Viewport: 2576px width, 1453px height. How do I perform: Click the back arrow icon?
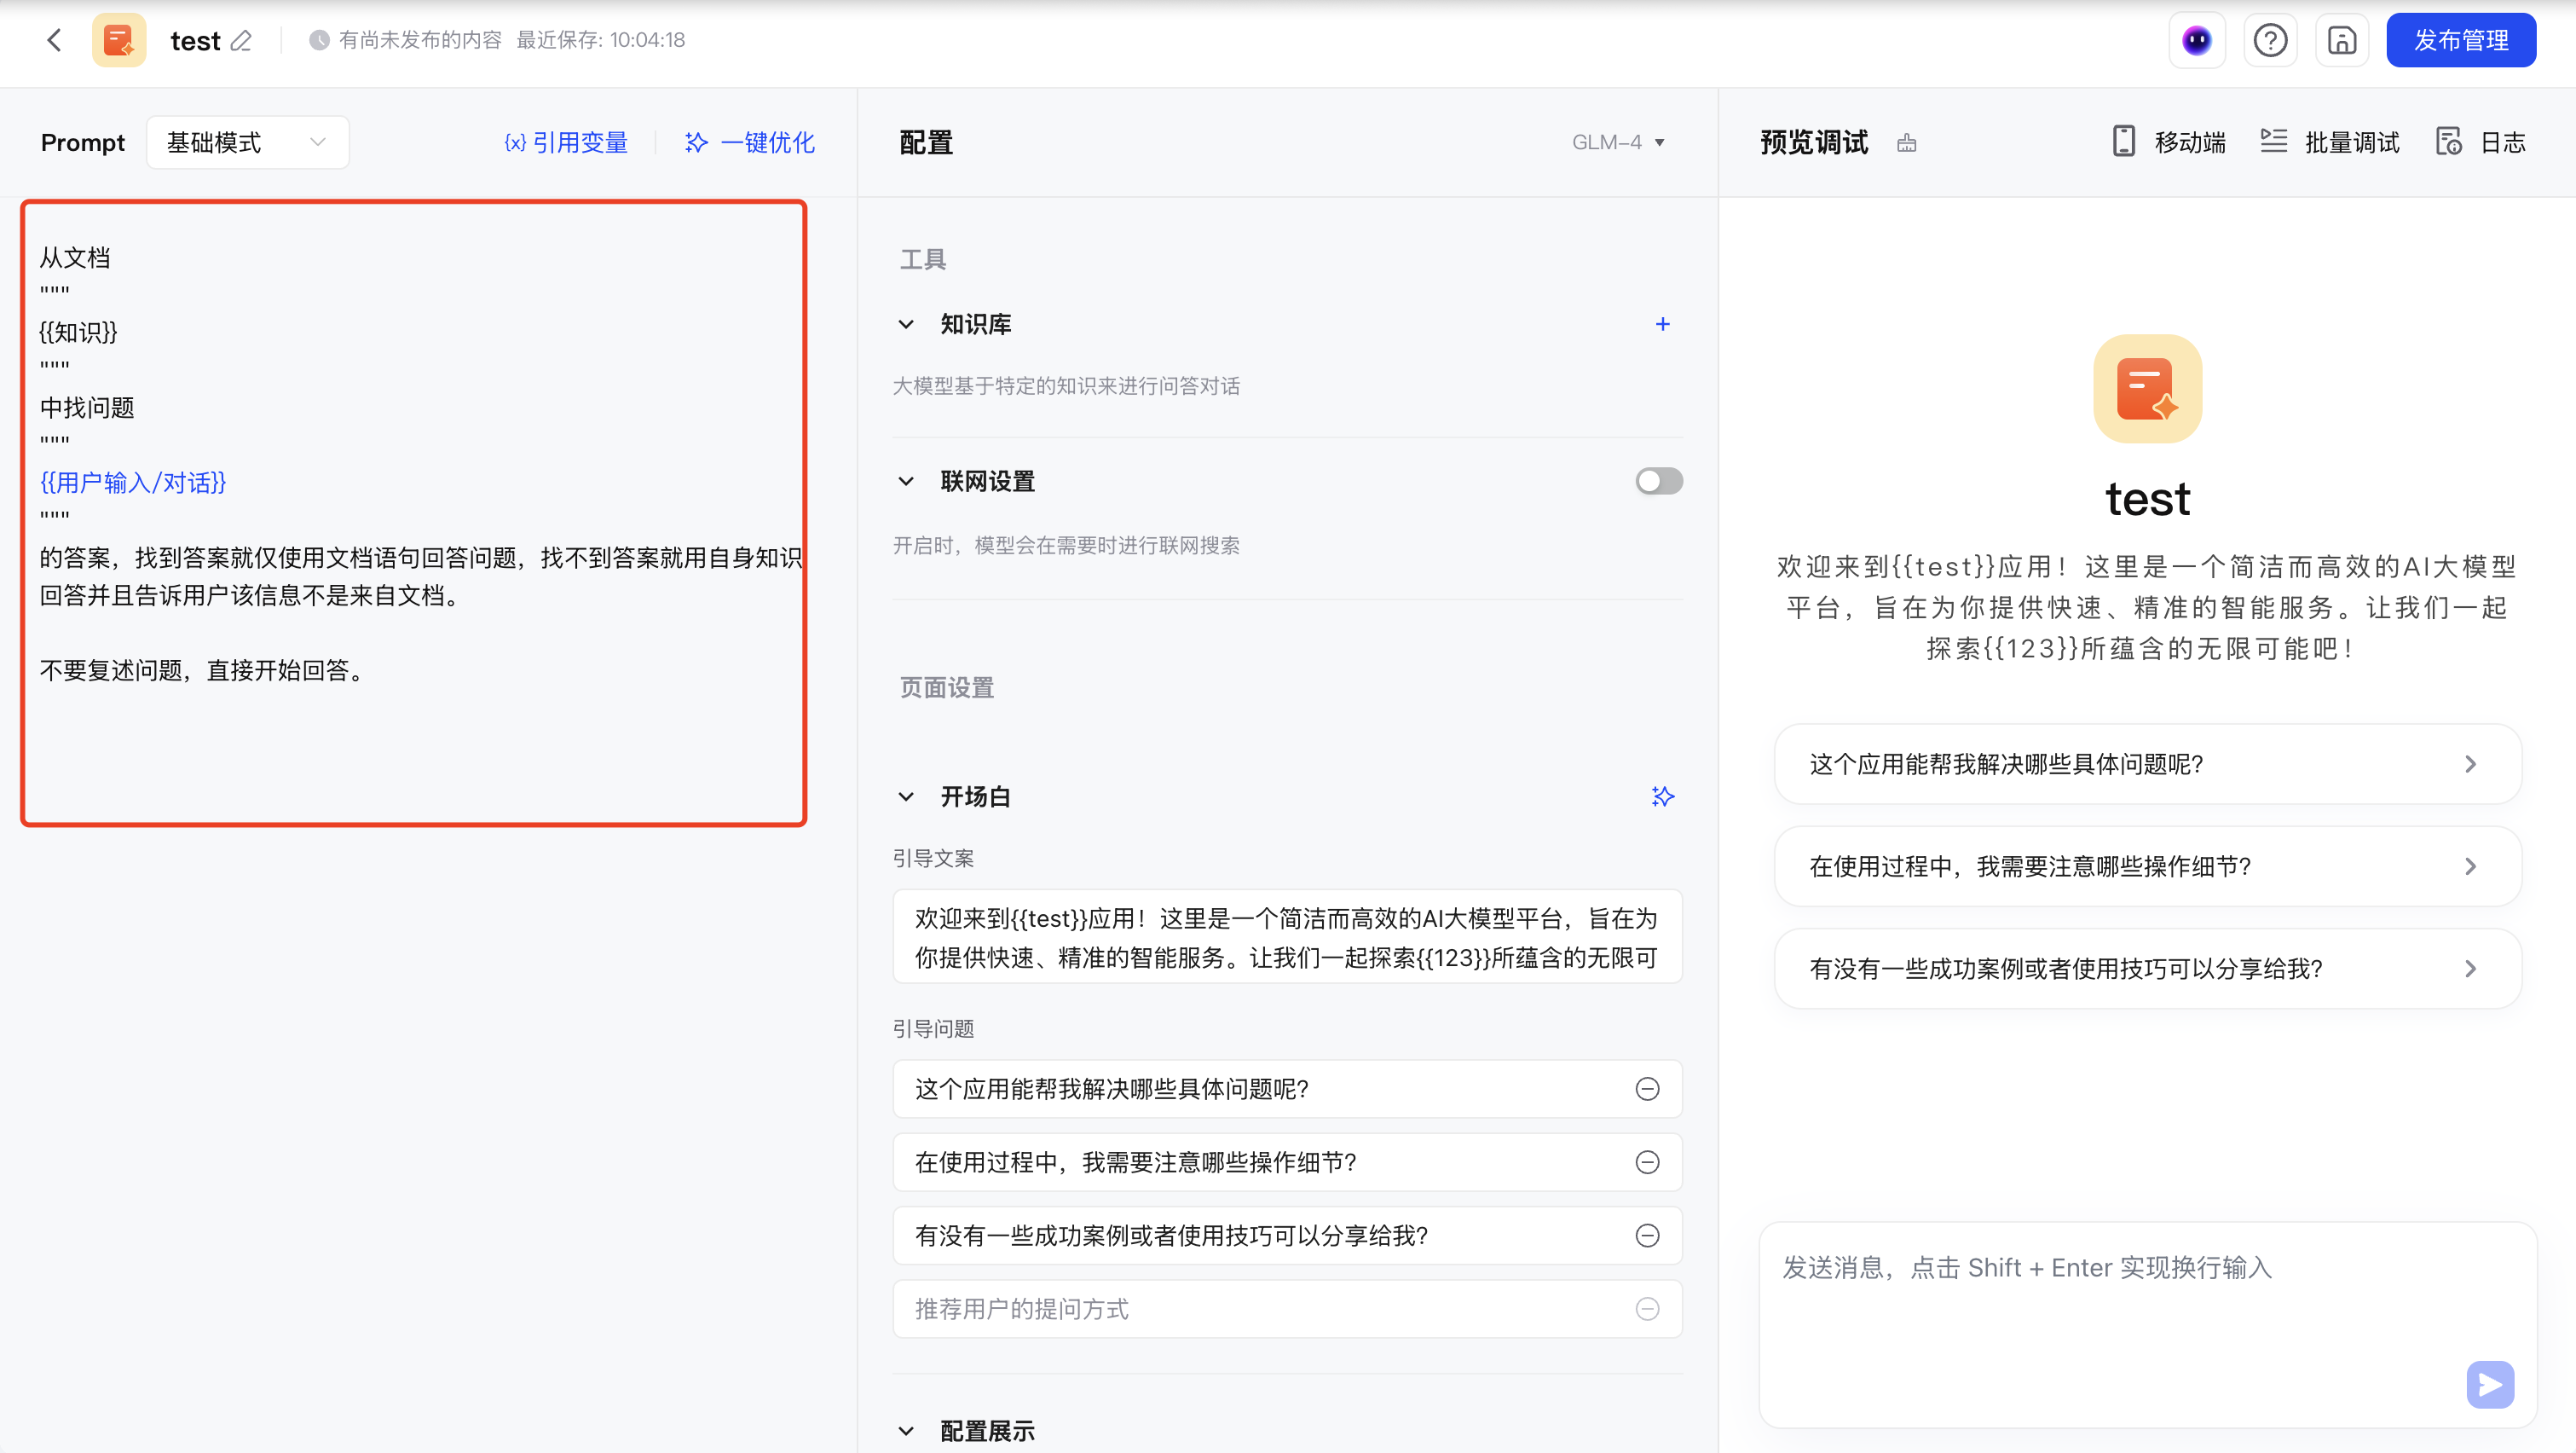click(x=55, y=40)
